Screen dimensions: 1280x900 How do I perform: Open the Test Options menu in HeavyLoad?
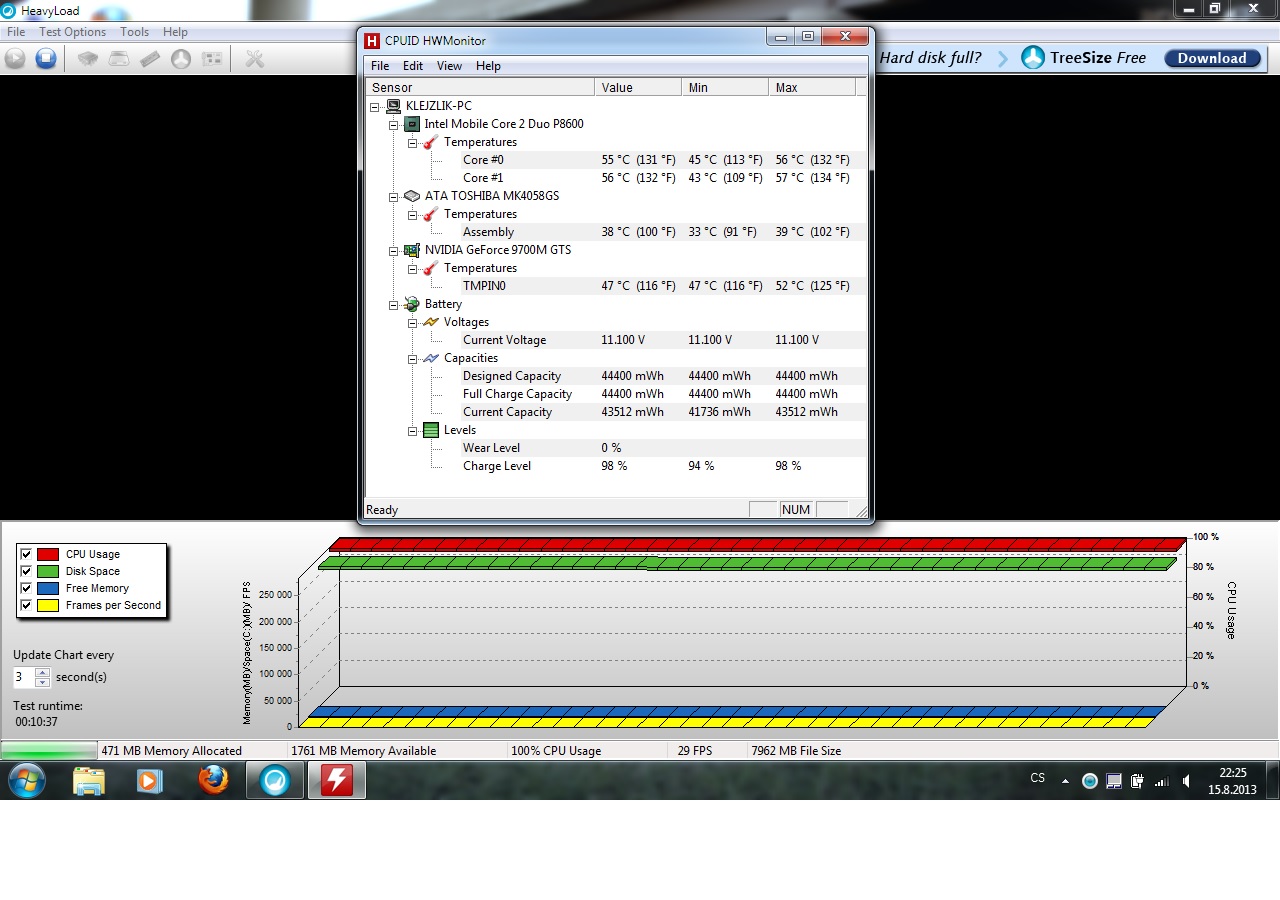[x=73, y=32]
